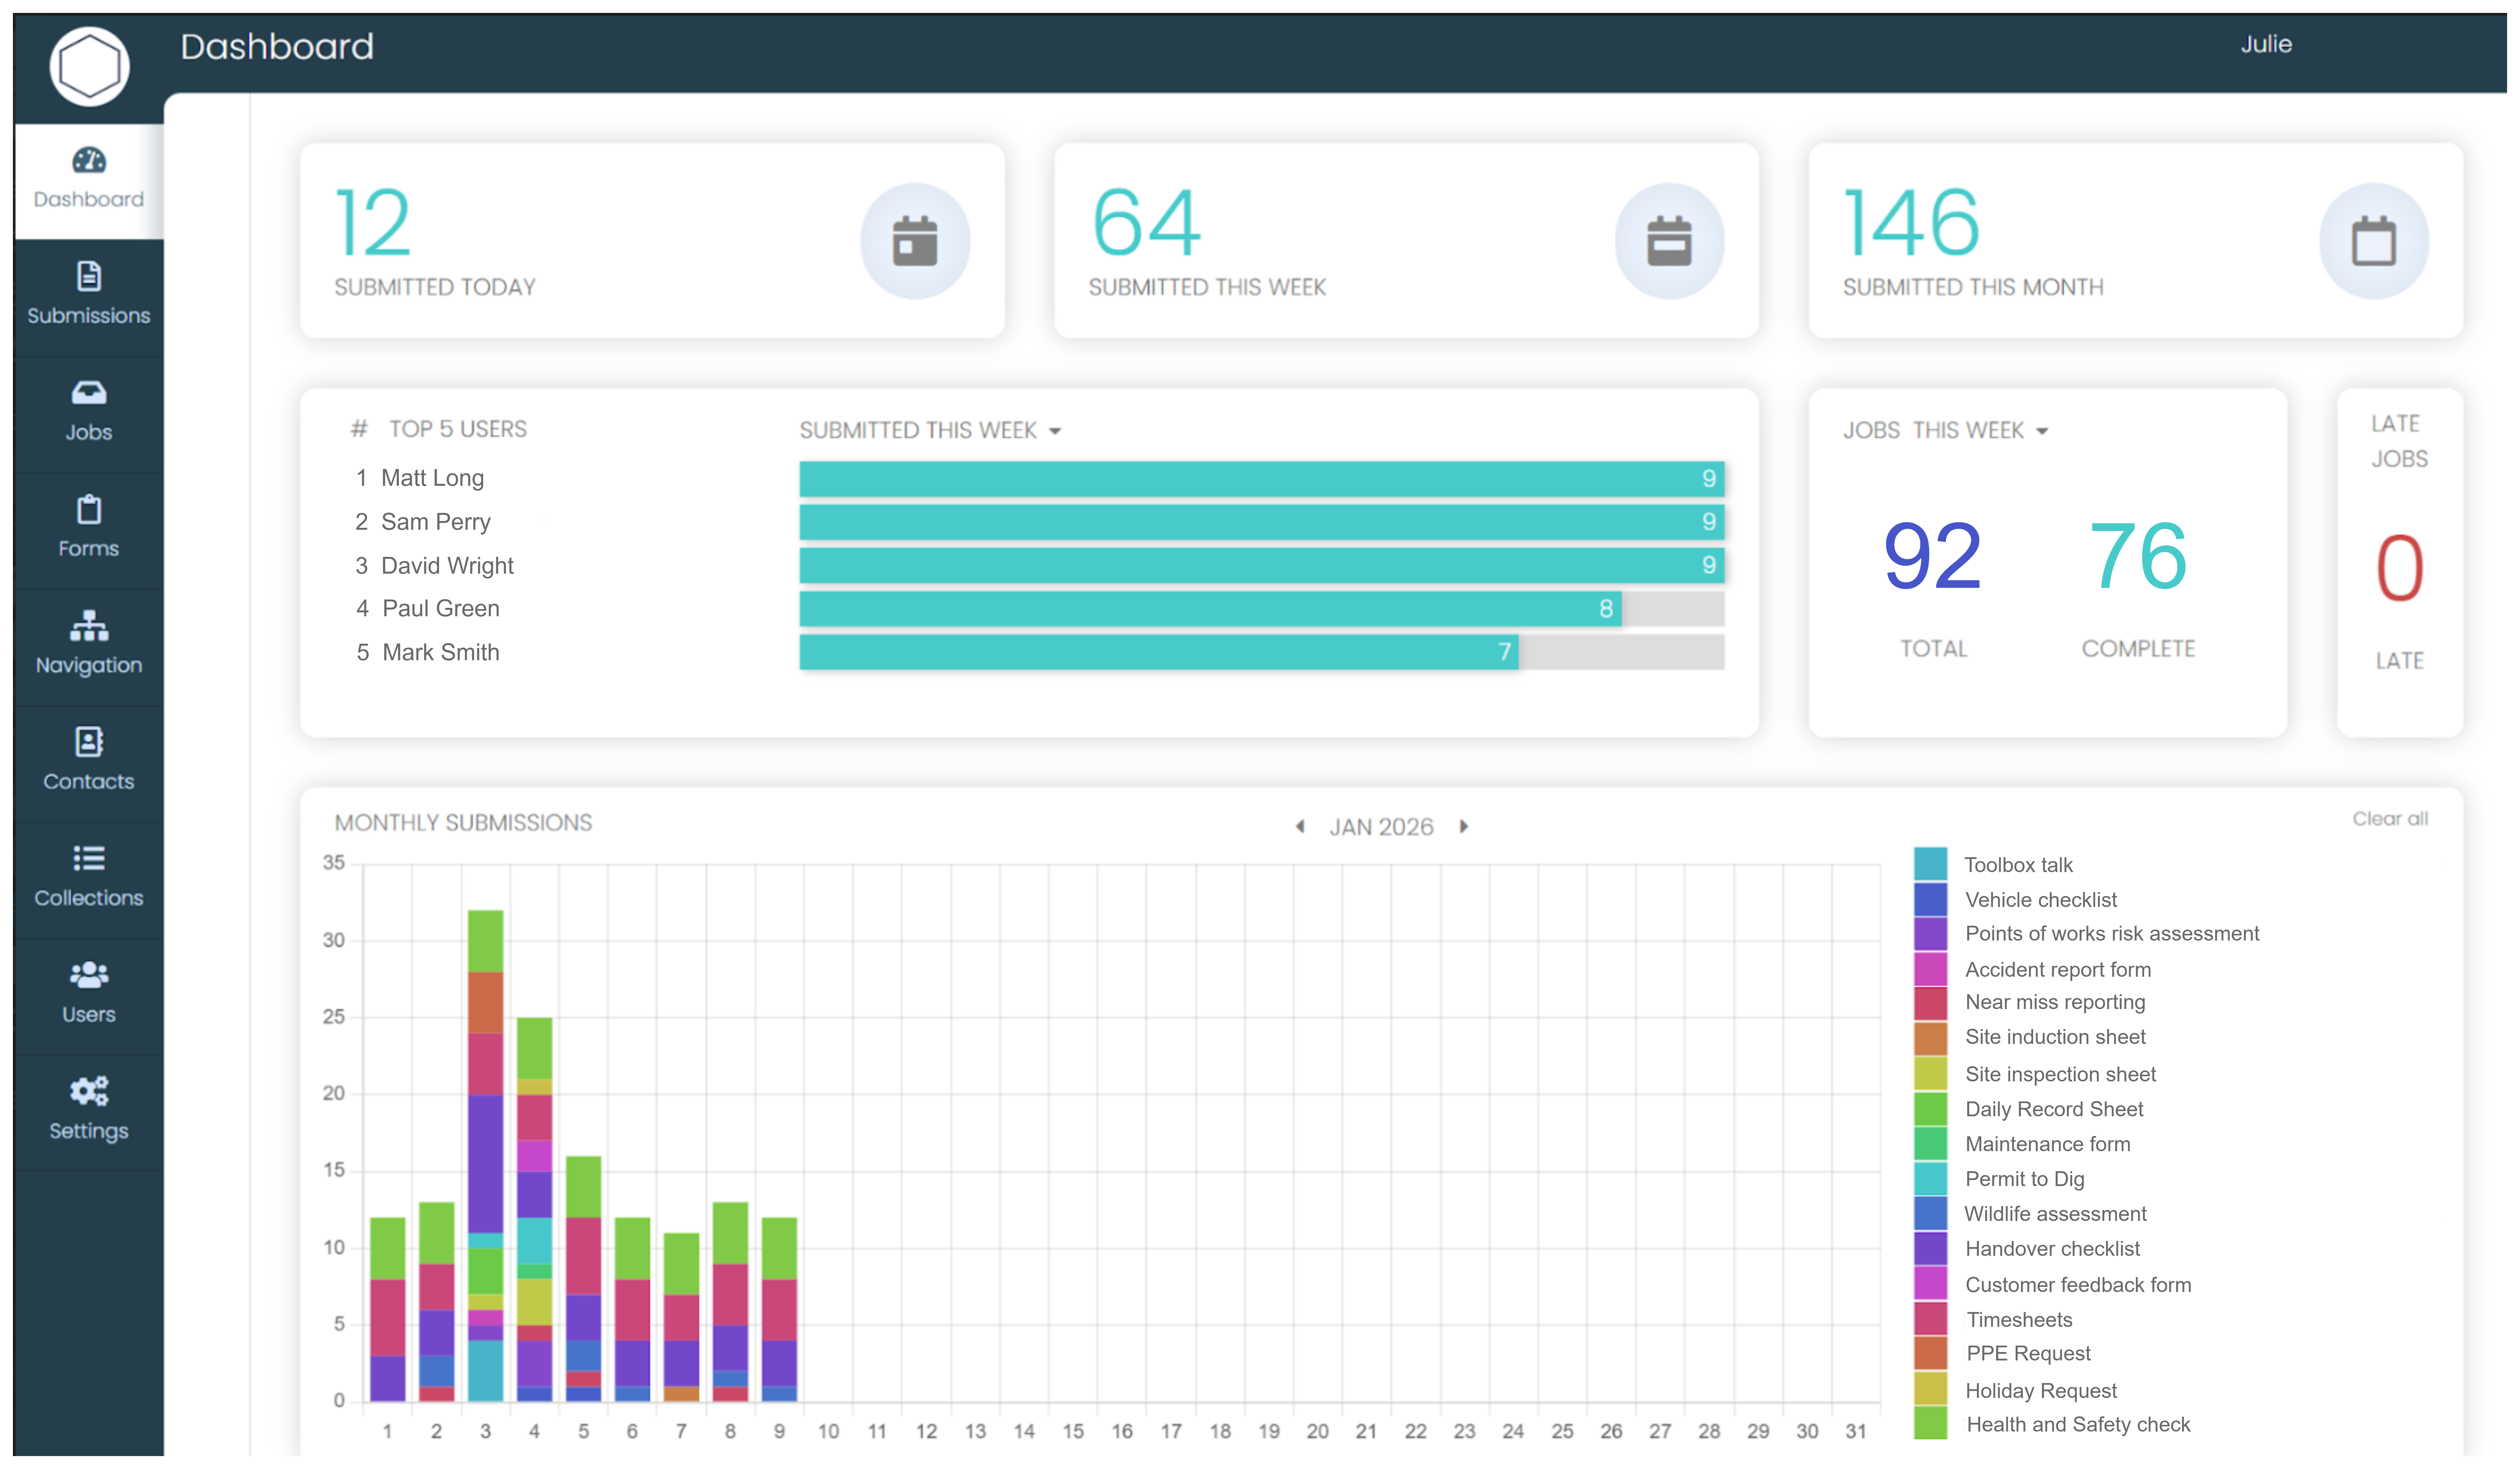This screenshot has width=2520, height=1469.
Task: Toggle the Accident report form legend entry
Action: point(2033,969)
